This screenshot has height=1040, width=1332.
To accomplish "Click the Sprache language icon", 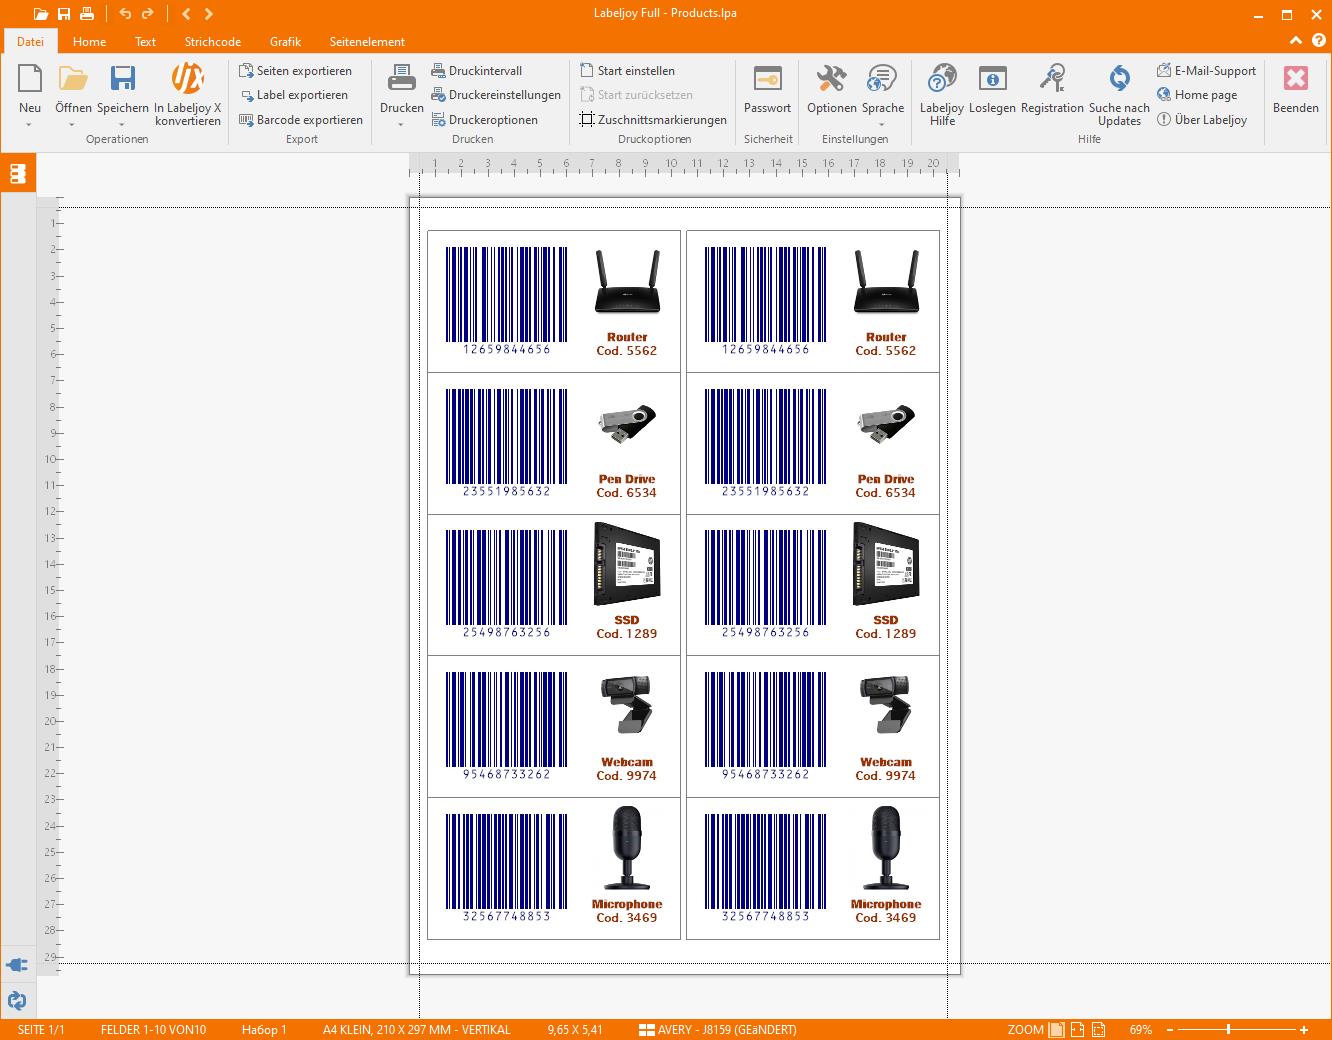I will click(x=882, y=79).
